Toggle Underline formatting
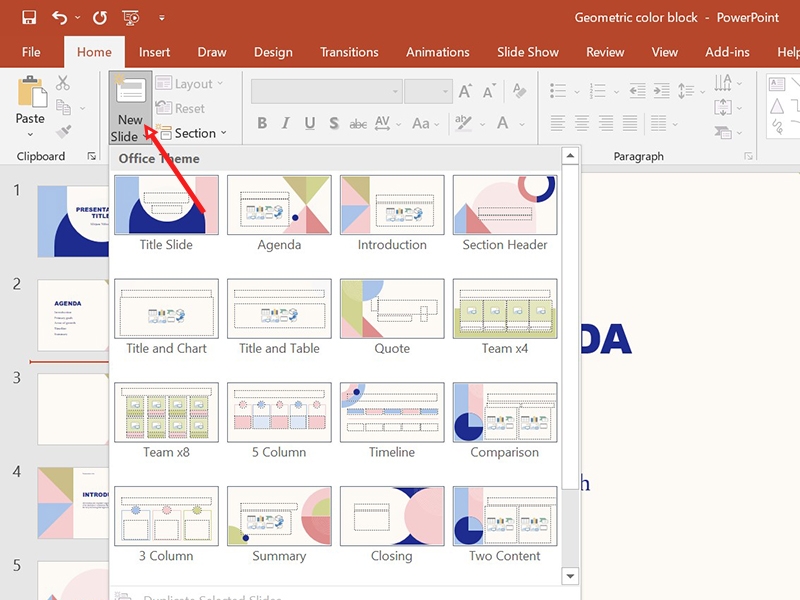Viewport: 800px width, 600px height. pyautogui.click(x=310, y=123)
